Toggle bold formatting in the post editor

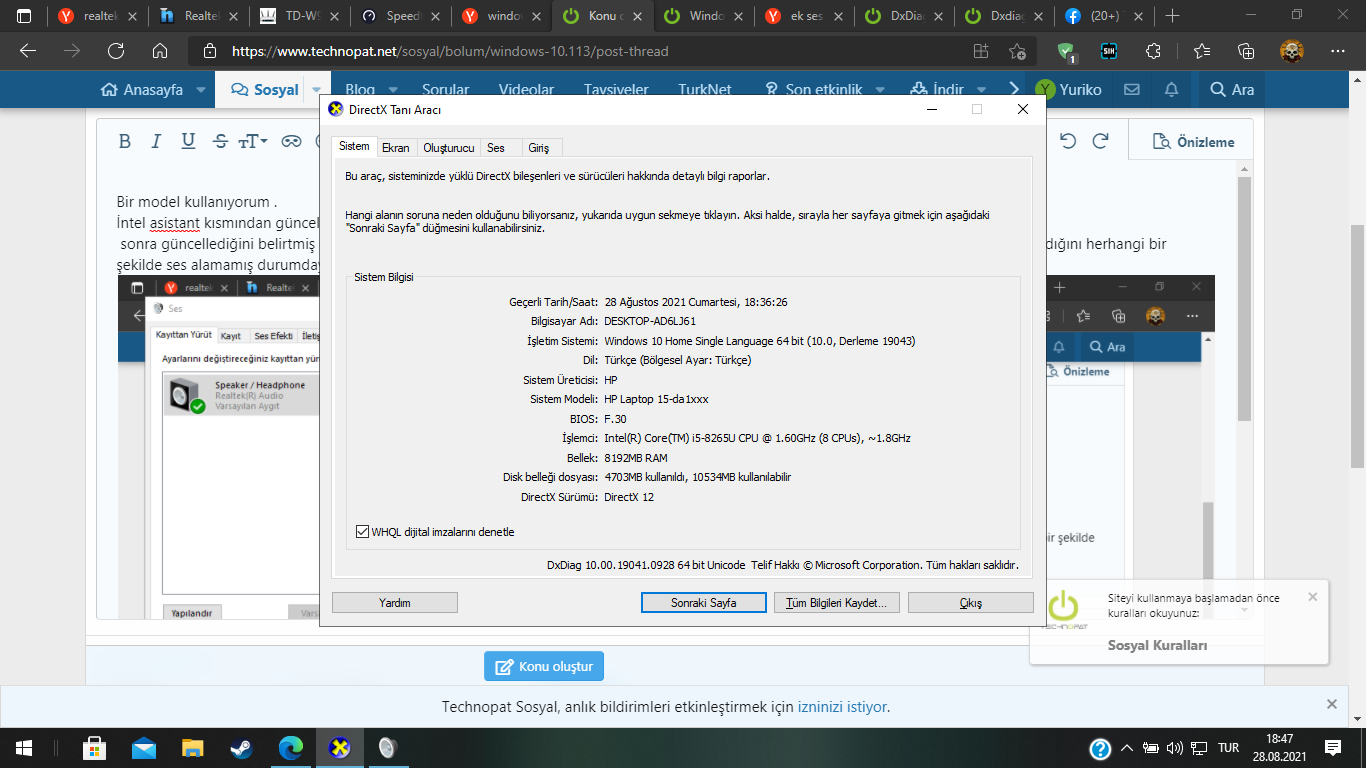click(125, 142)
